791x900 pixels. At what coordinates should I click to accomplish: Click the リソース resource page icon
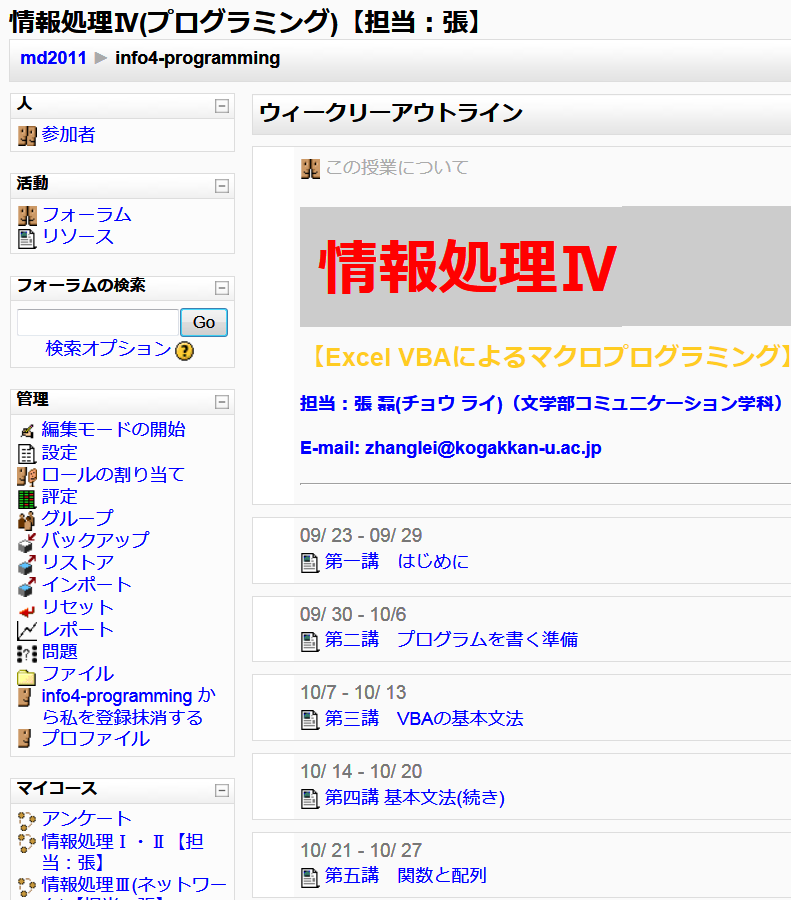26,239
